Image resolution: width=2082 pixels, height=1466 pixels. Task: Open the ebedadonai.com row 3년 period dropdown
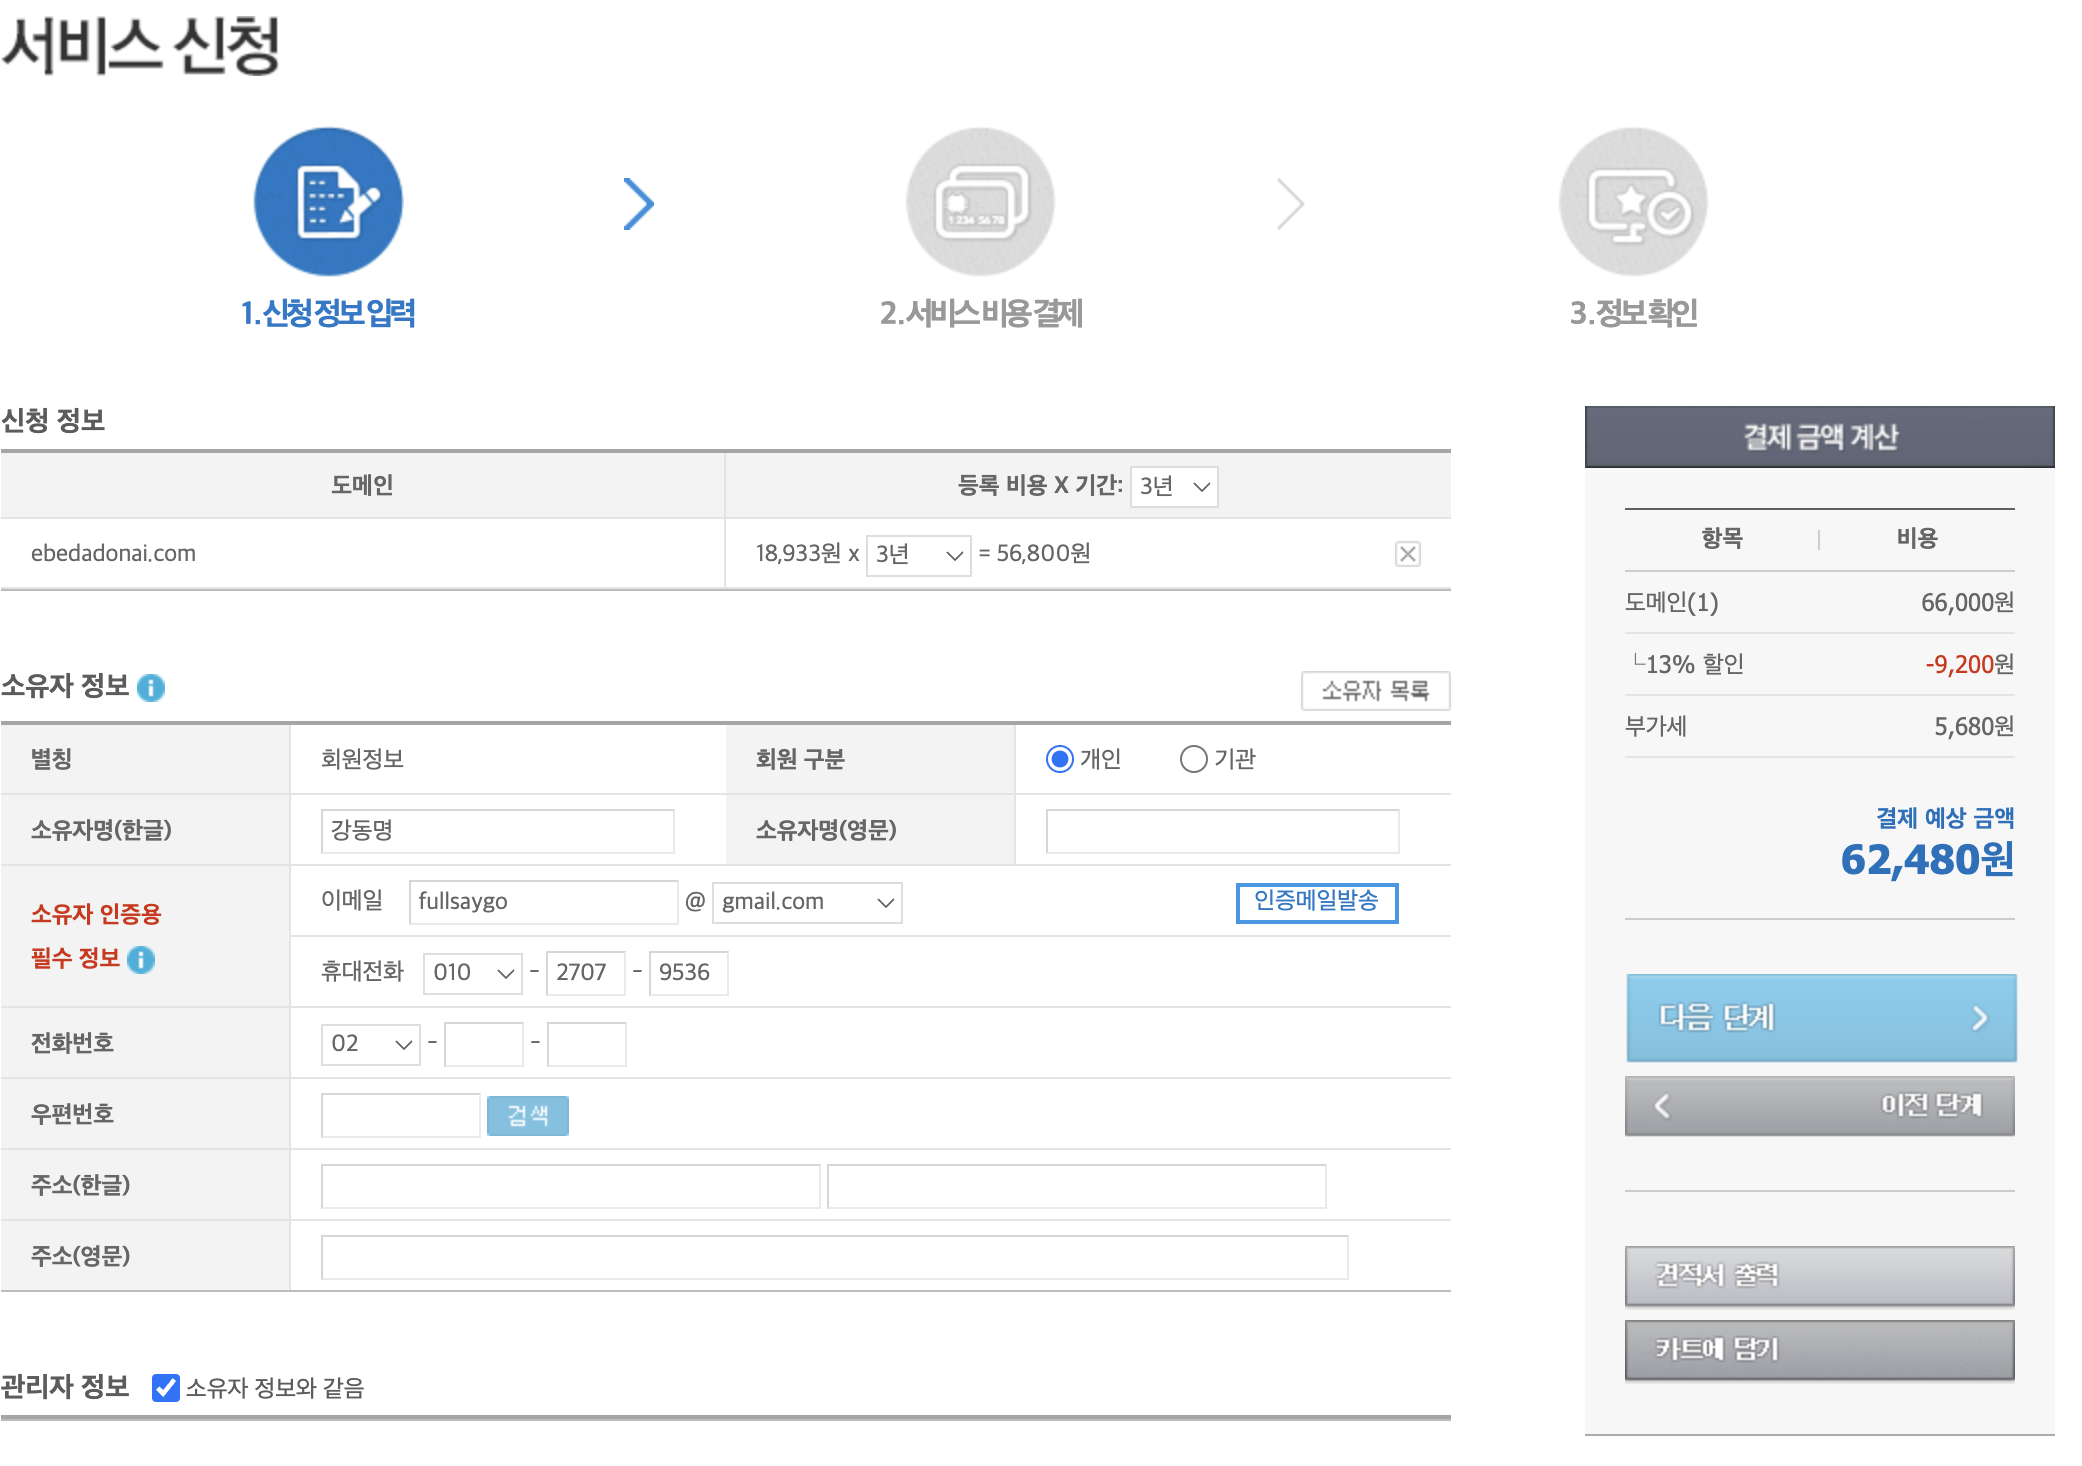918,554
